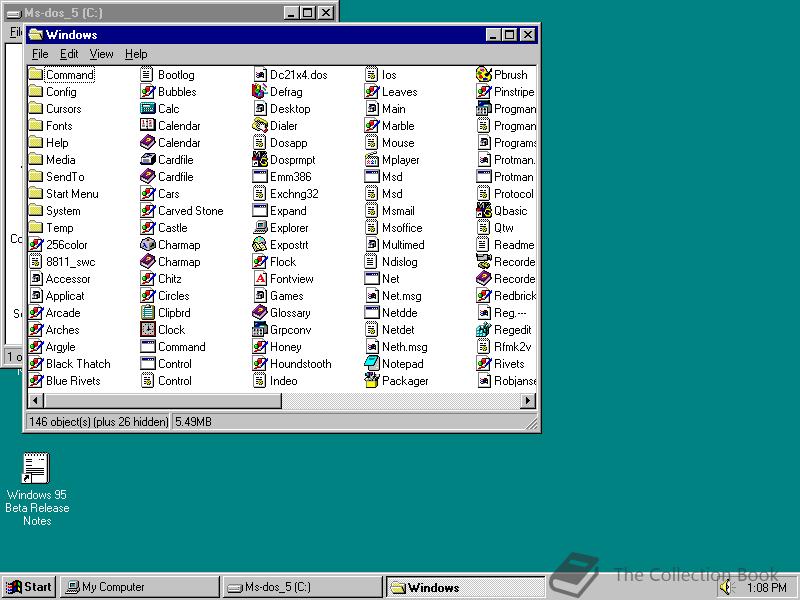Screen dimensions: 800x600
Task: Select the Notepad icon
Action: coord(371,364)
